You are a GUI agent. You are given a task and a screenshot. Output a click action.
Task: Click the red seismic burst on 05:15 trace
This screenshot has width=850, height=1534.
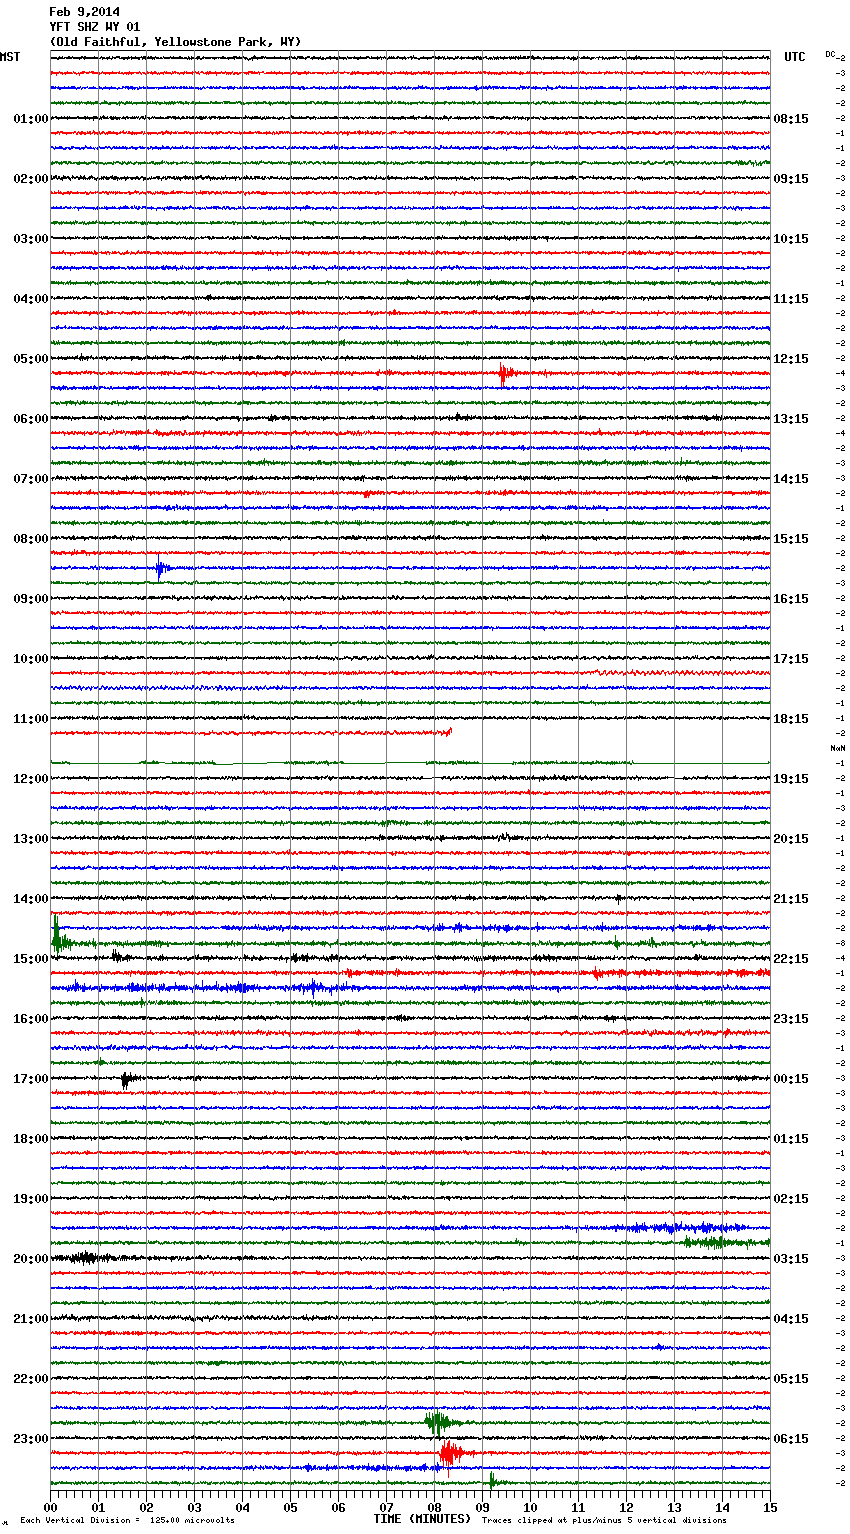506,374
